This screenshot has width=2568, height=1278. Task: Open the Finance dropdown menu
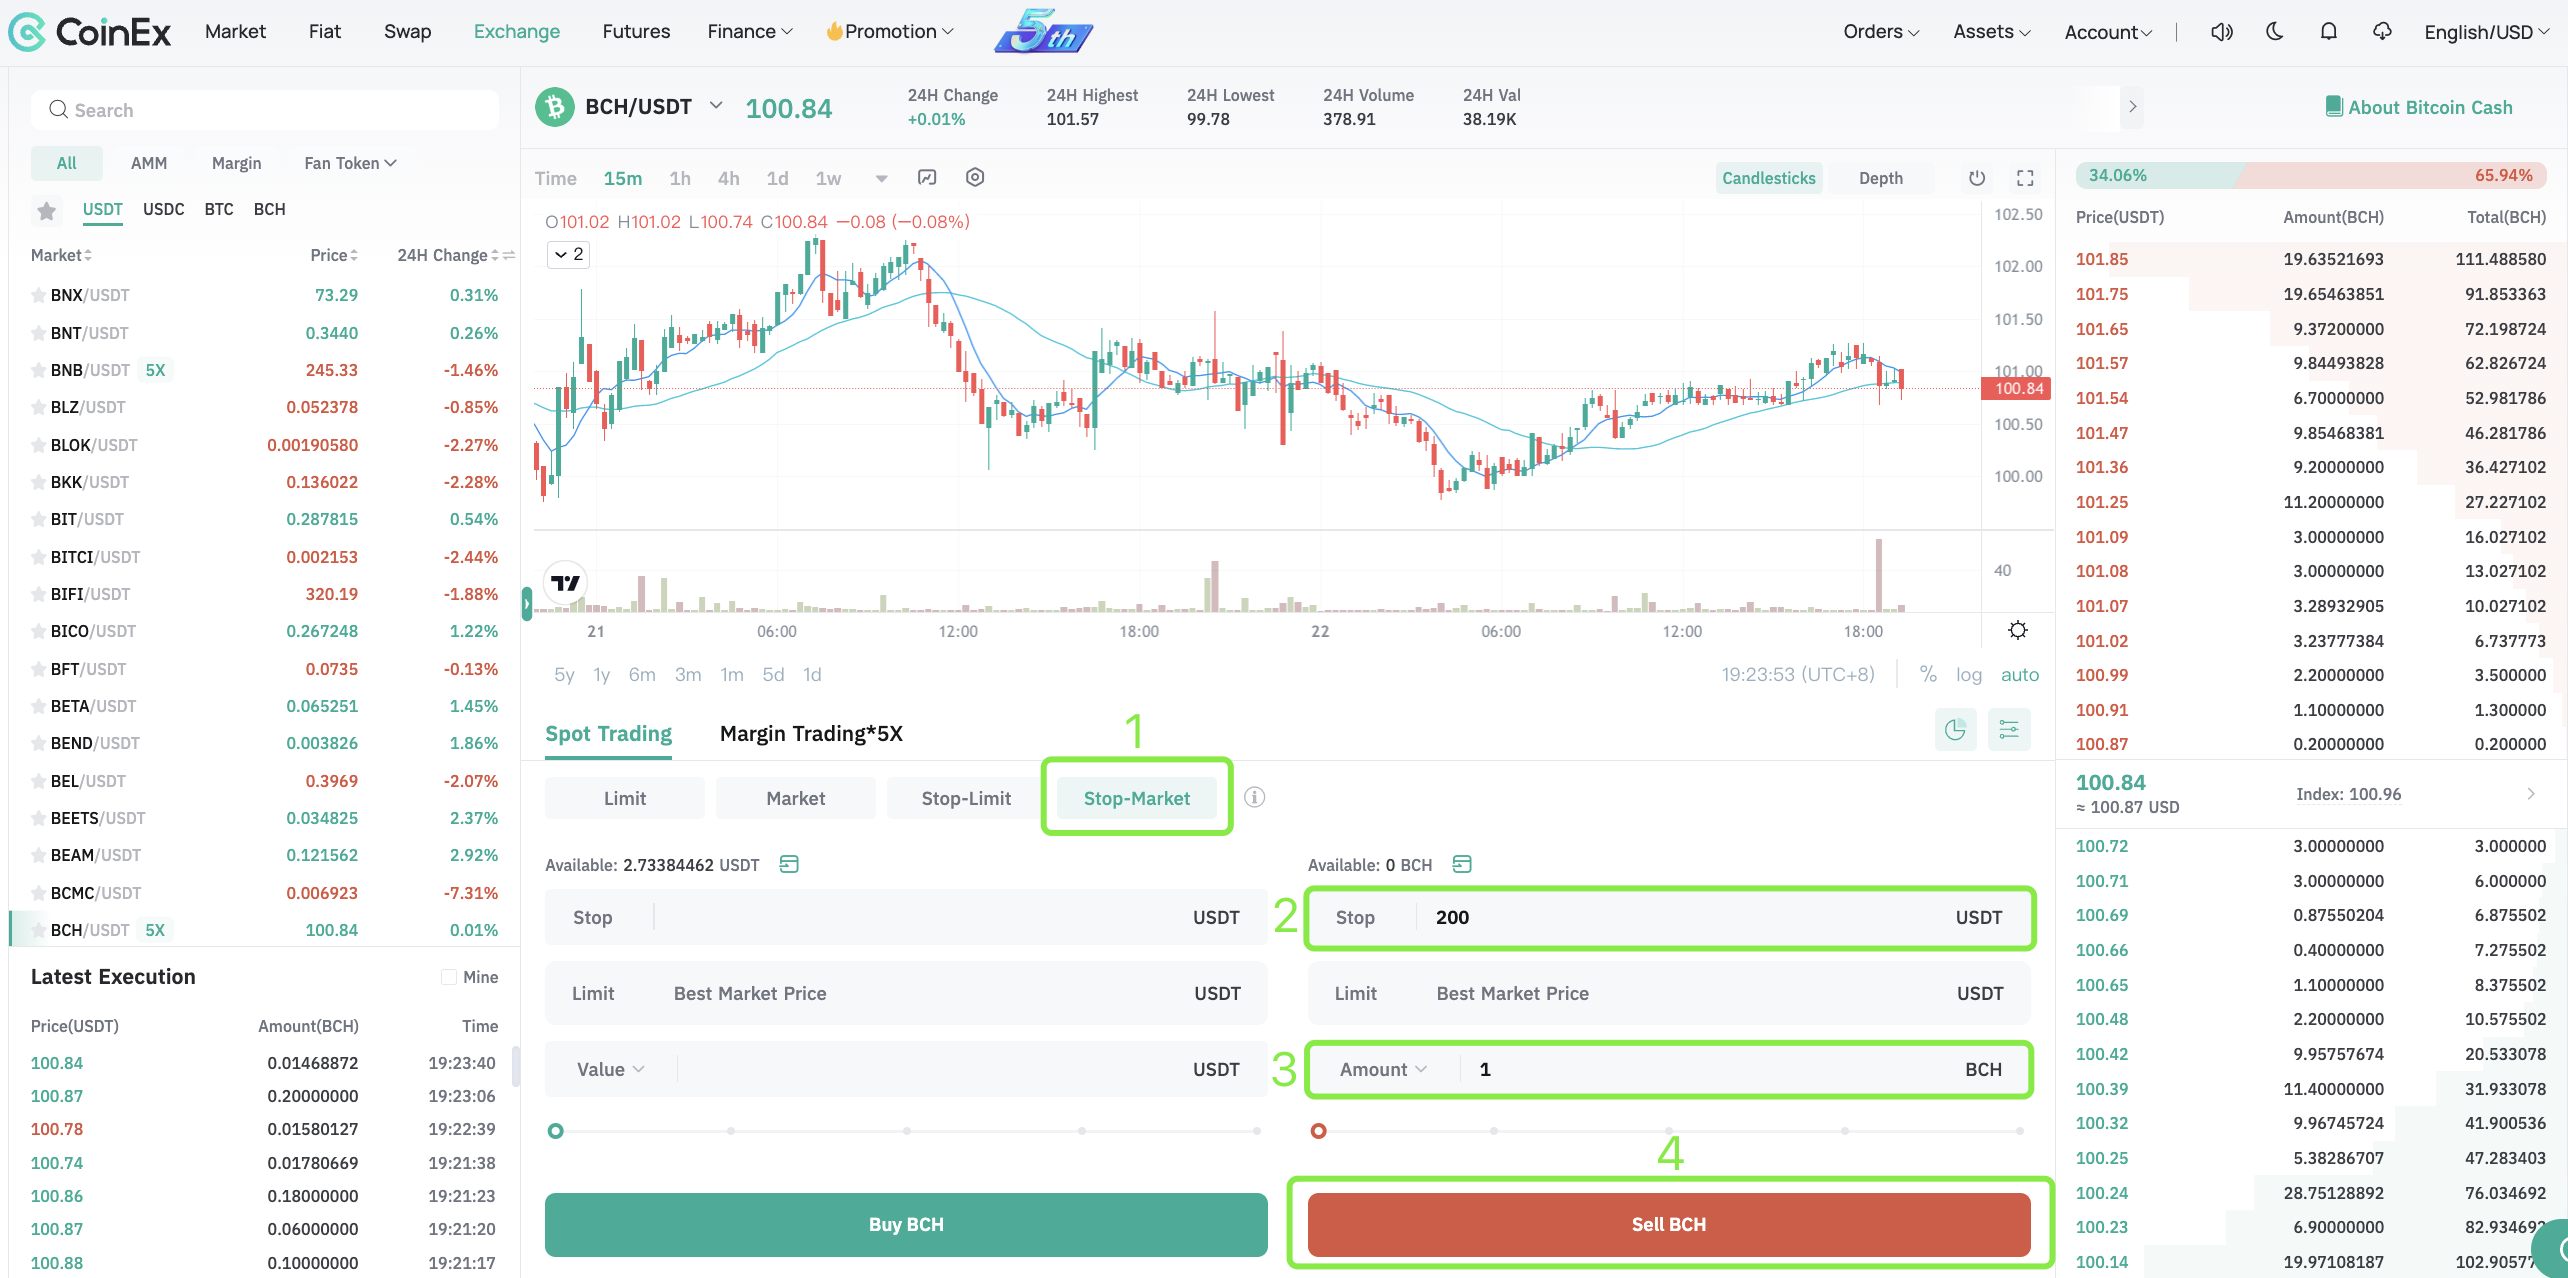pyautogui.click(x=749, y=32)
